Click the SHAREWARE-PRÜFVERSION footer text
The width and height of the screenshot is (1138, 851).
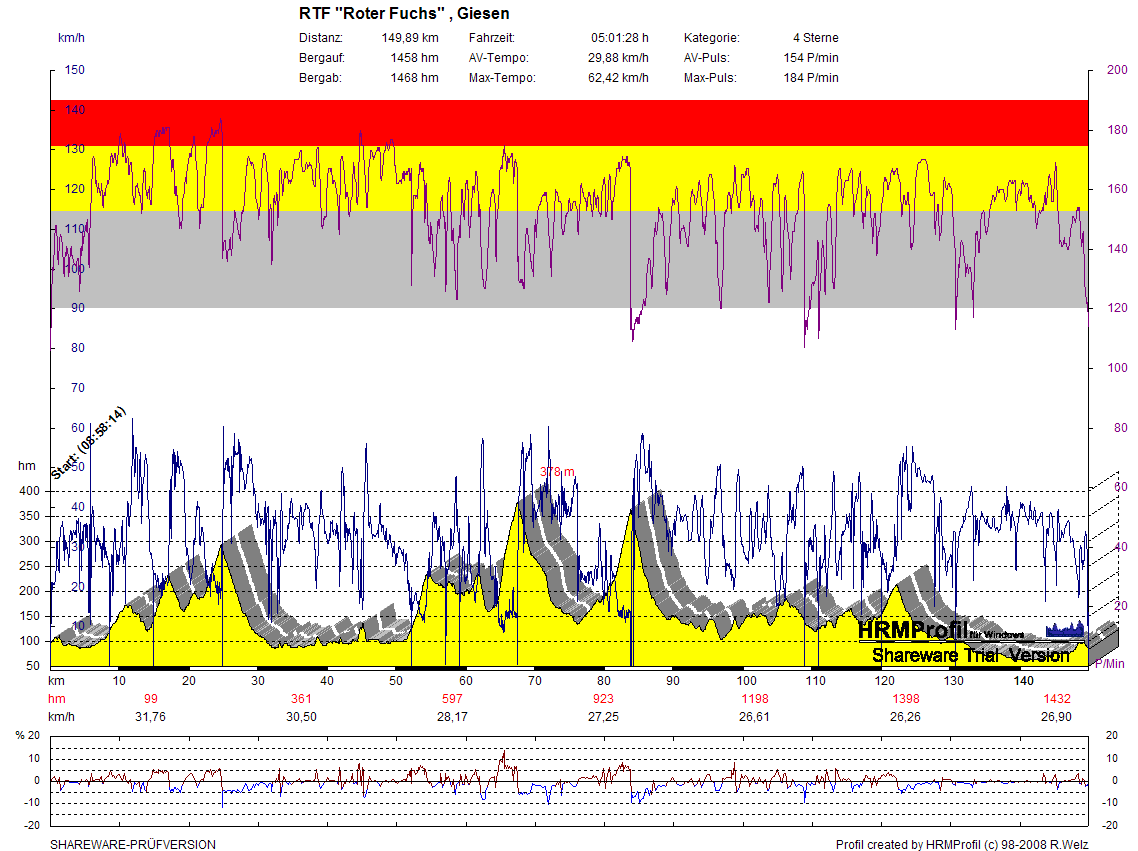pos(133,845)
